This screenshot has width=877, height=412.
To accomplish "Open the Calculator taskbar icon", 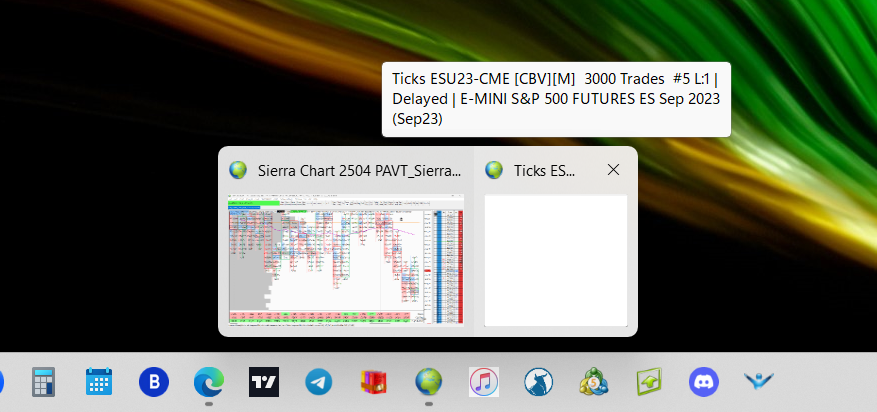I will 44,382.
